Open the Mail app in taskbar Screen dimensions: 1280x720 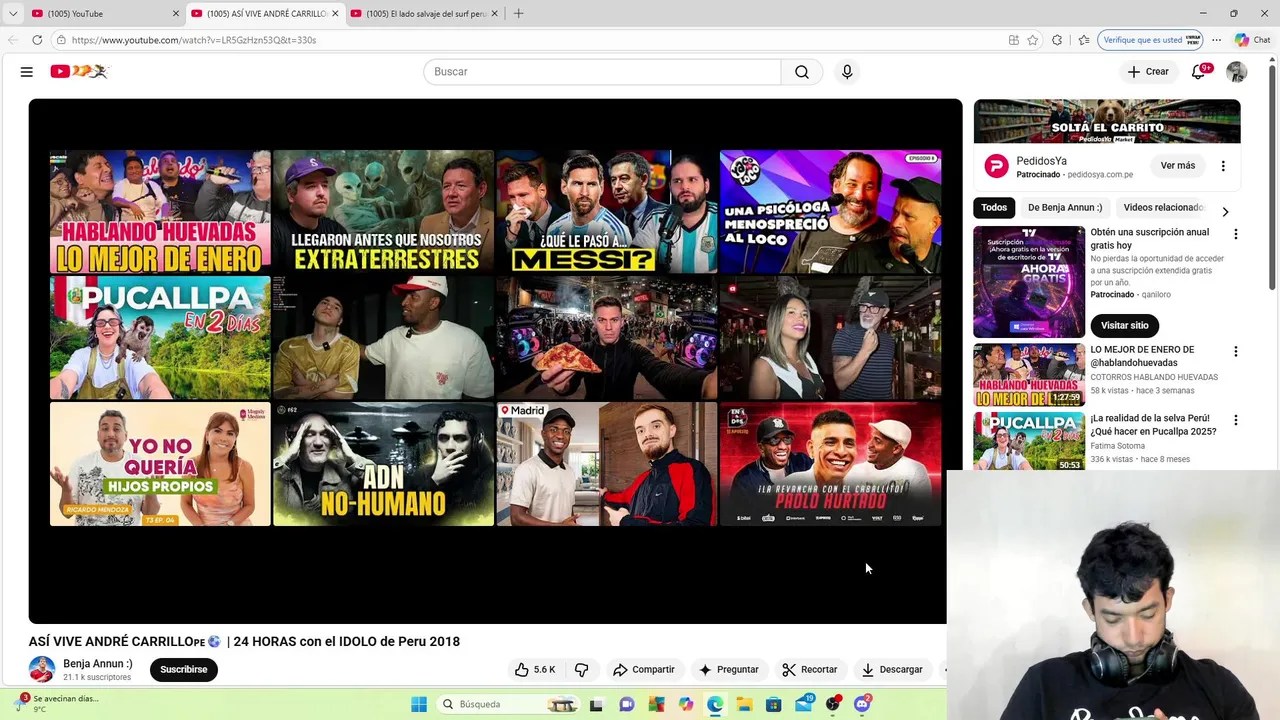804,704
